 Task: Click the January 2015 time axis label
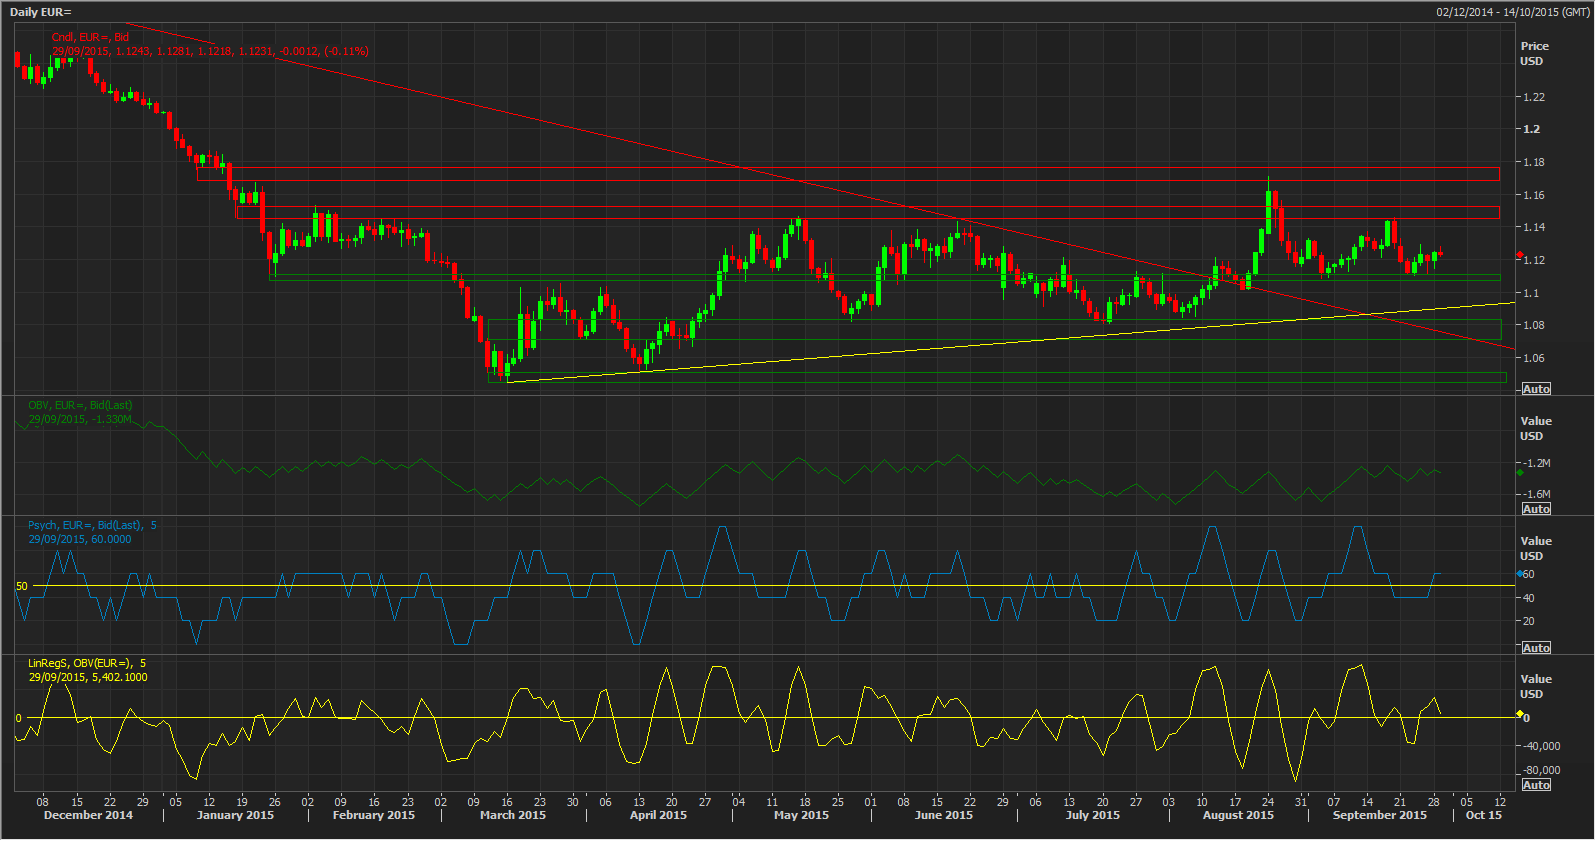pos(235,815)
